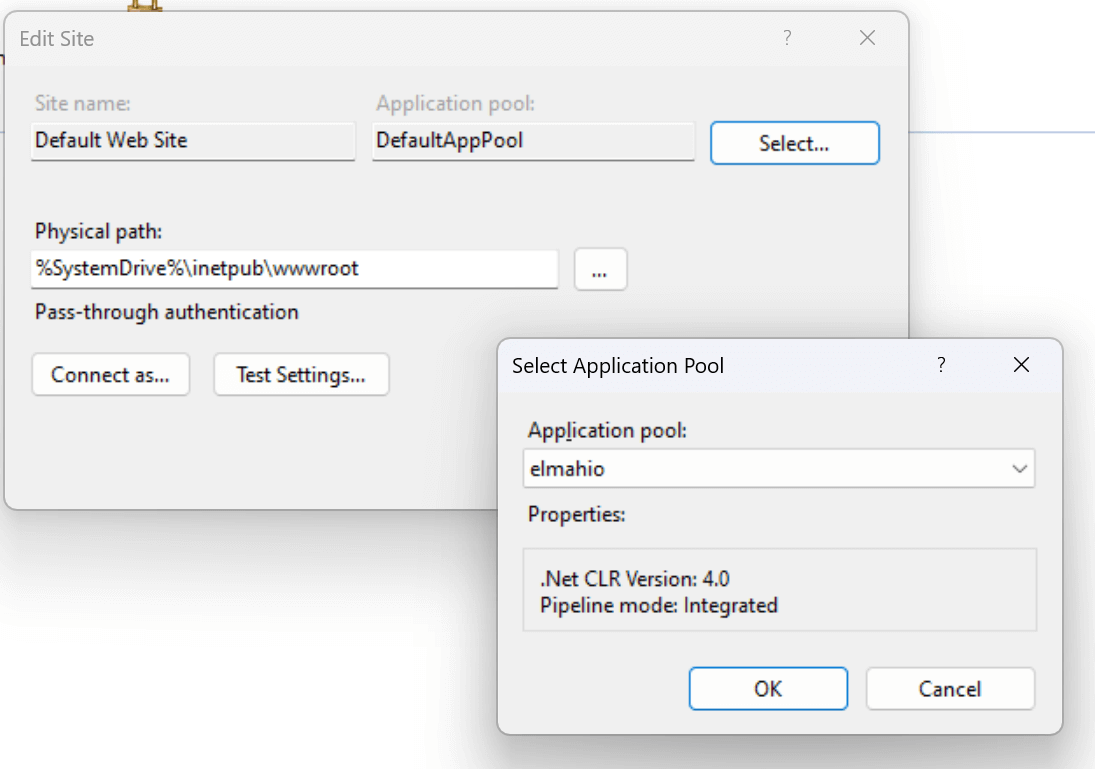Viewport: 1095px width, 769px height.
Task: Click the Connect as... button
Action: pyautogui.click(x=110, y=374)
